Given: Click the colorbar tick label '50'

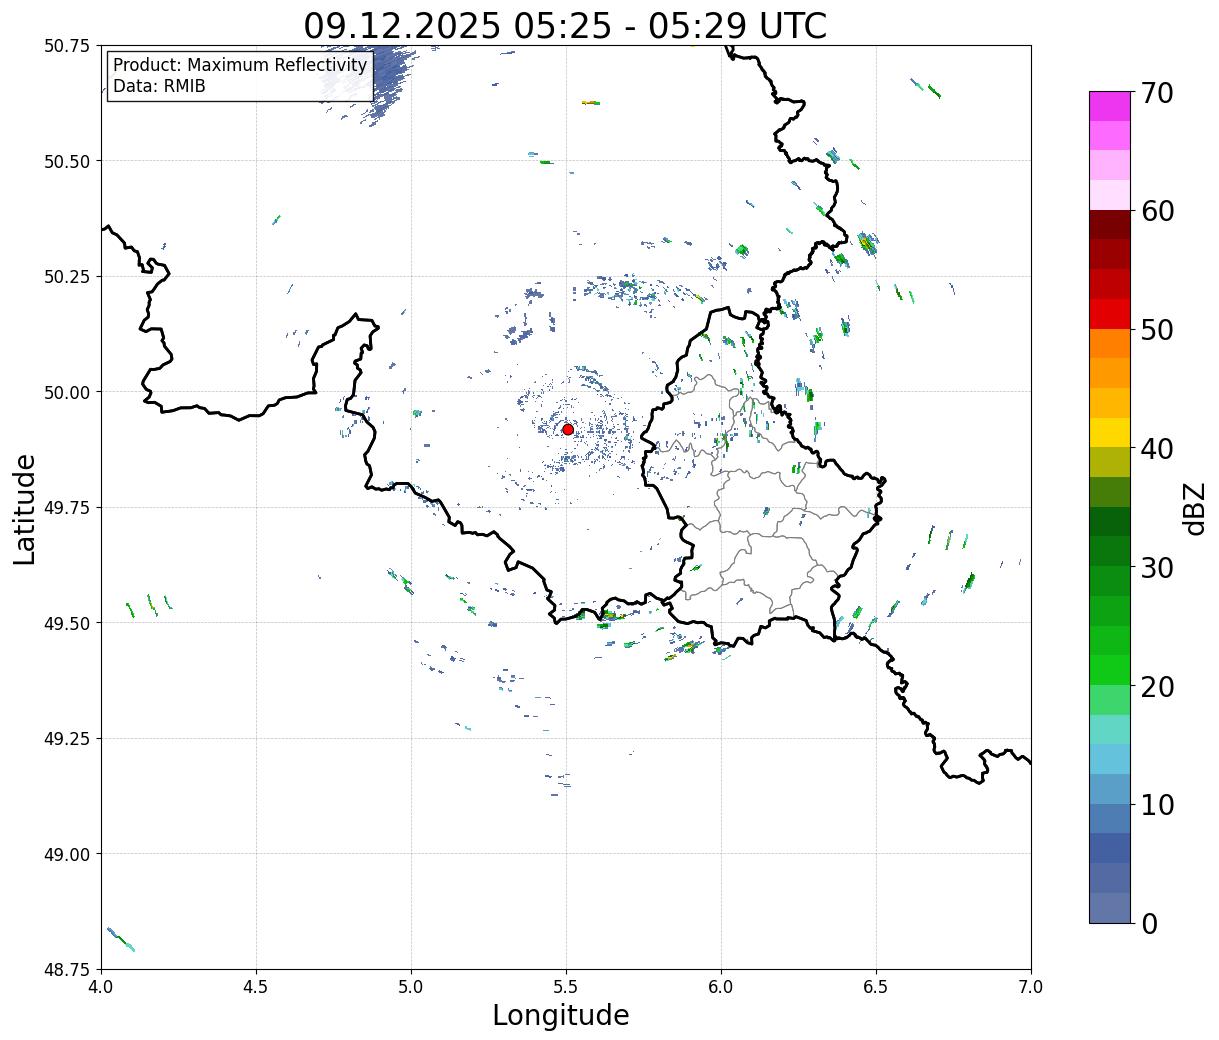Looking at the screenshot, I should pos(1157,330).
